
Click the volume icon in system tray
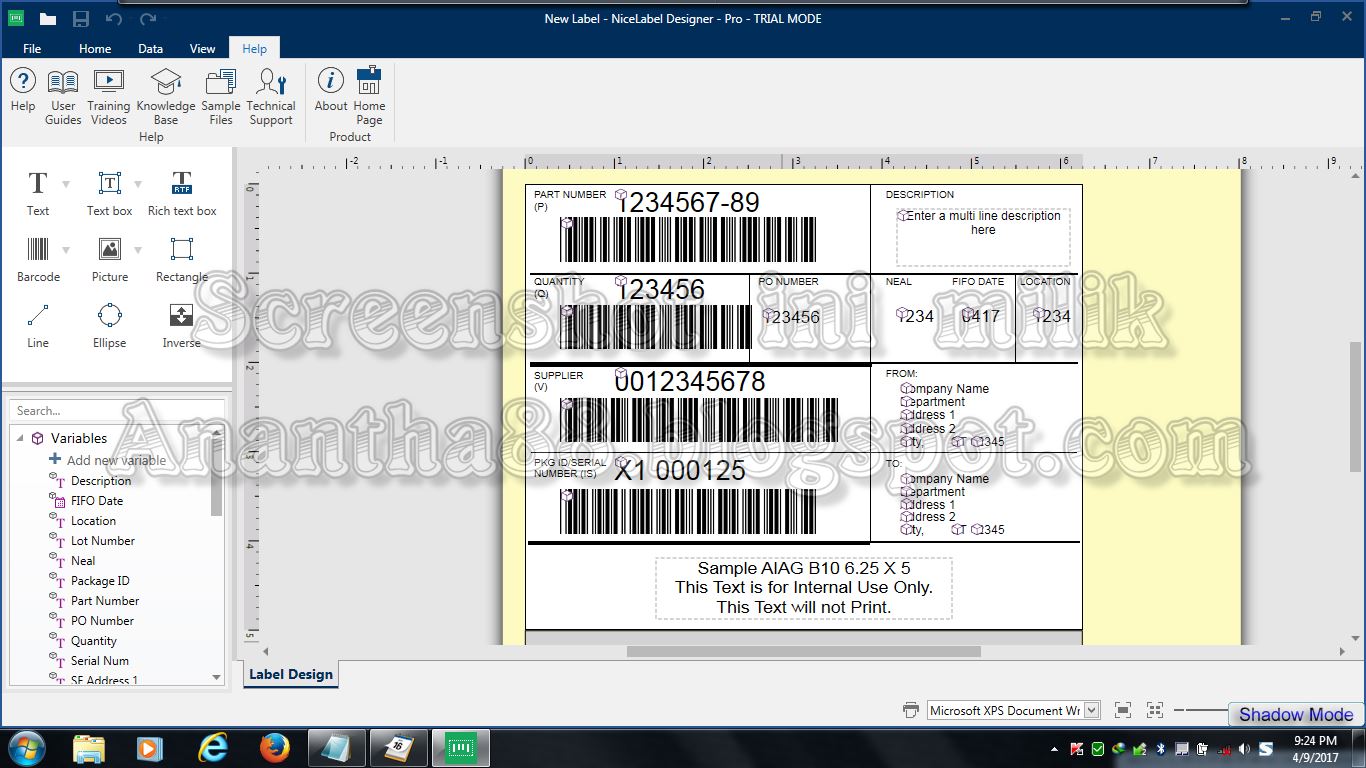[1243, 748]
